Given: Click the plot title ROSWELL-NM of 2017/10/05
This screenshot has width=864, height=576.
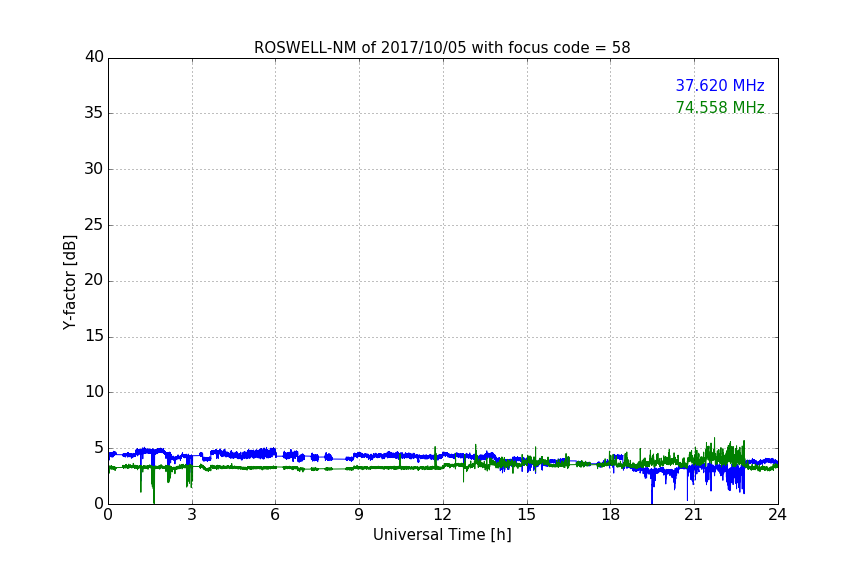Looking at the screenshot, I should [x=442, y=48].
